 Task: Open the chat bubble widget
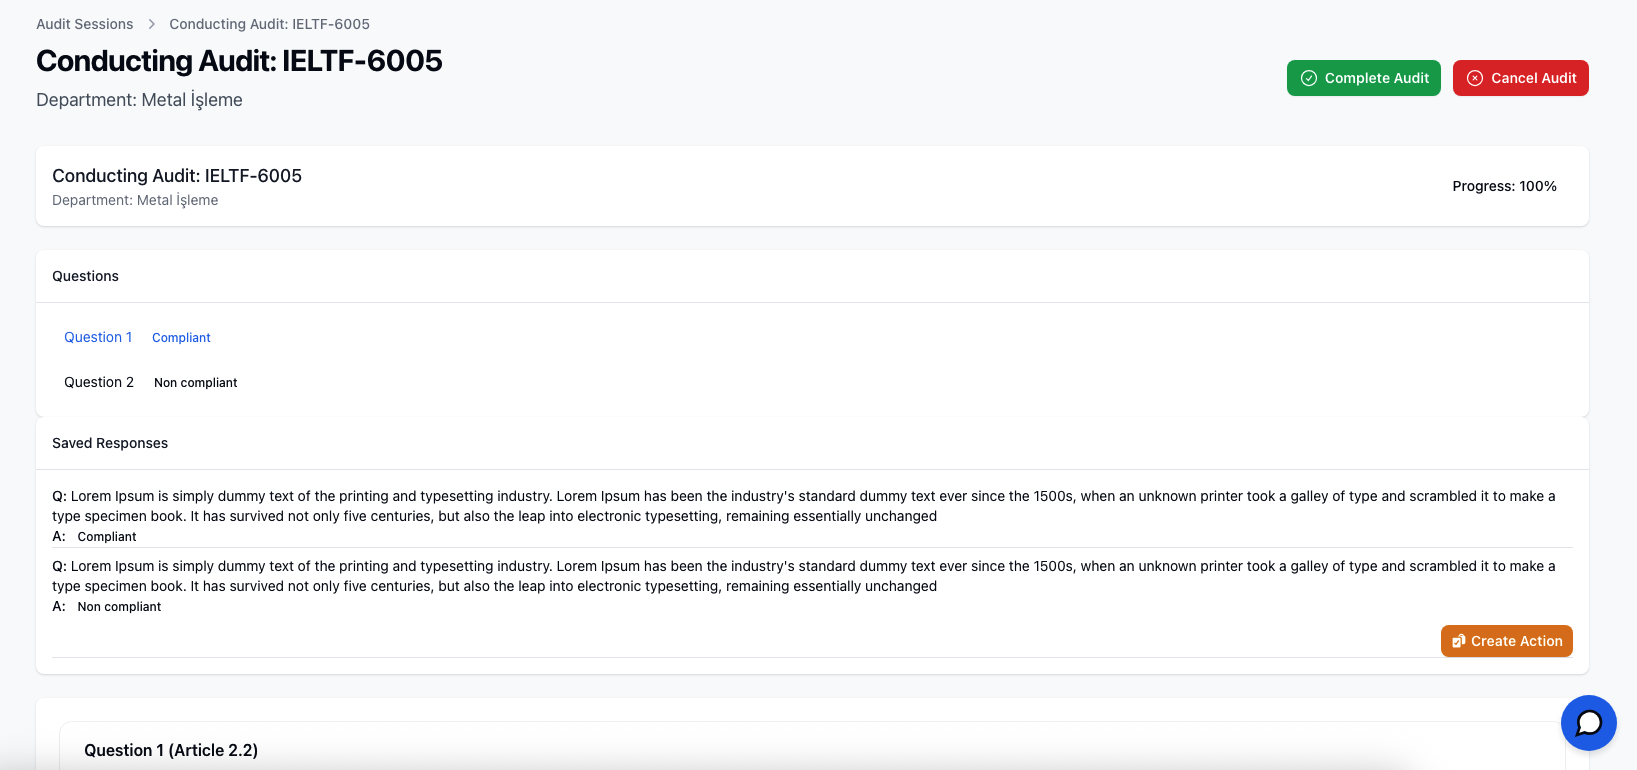(1588, 722)
